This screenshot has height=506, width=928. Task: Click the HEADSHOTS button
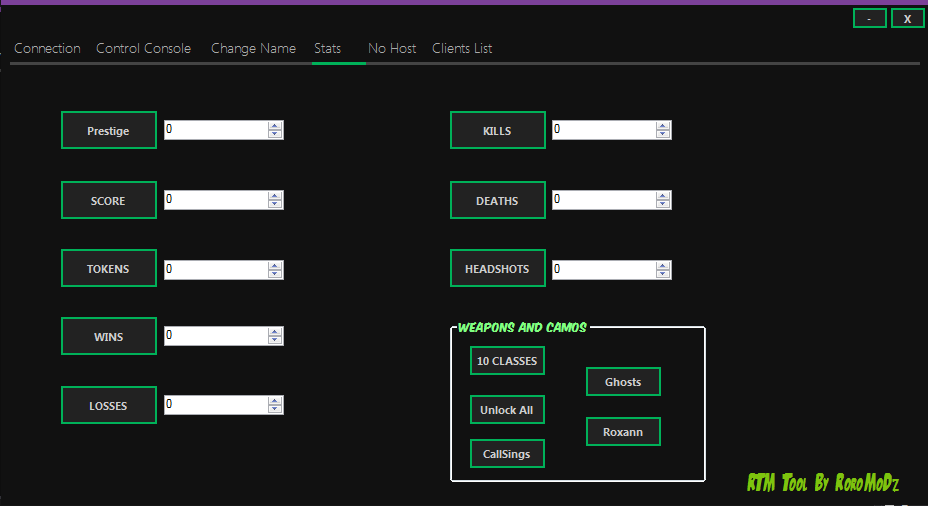pos(498,268)
